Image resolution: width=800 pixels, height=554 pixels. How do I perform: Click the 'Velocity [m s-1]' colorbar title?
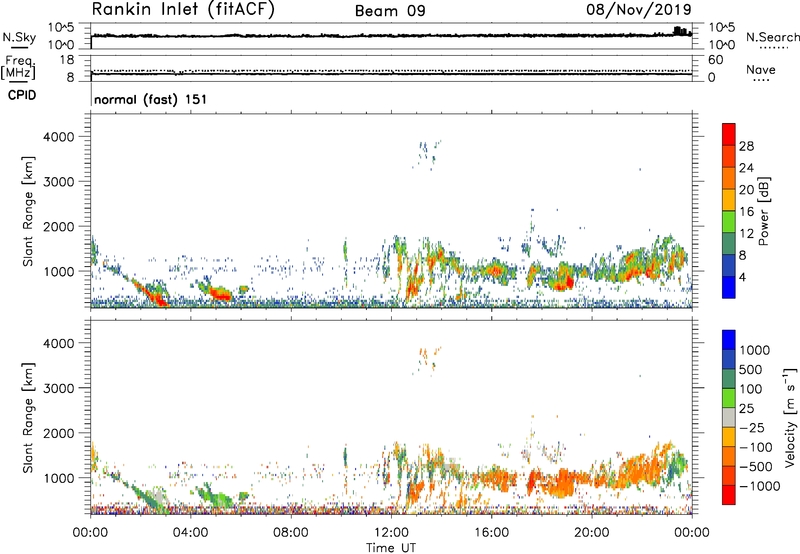pos(790,417)
